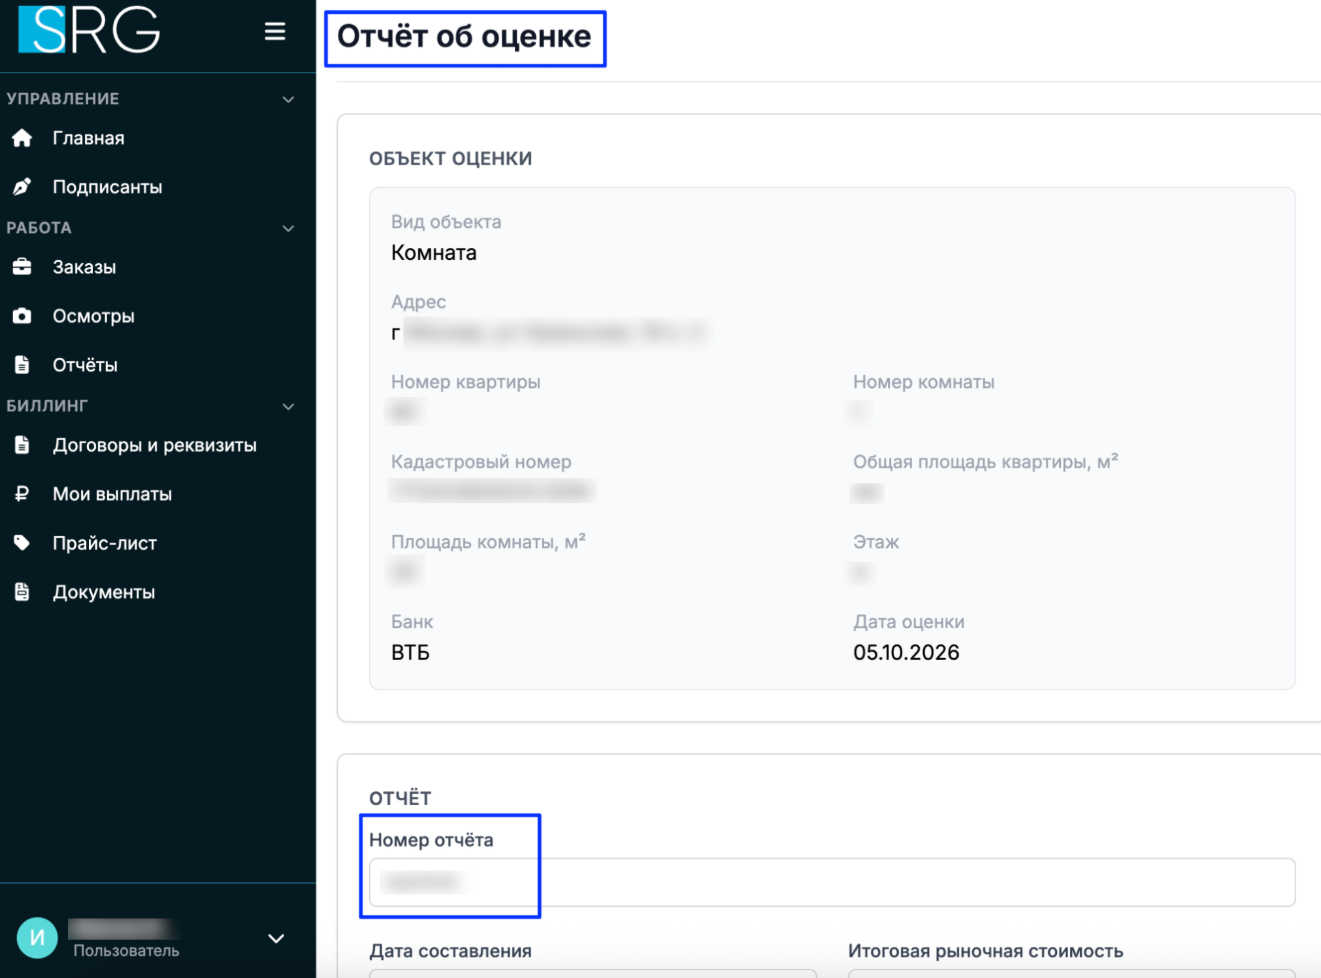Click the camera icon beside Осмотры
The width and height of the screenshot is (1321, 978).
[22, 316]
